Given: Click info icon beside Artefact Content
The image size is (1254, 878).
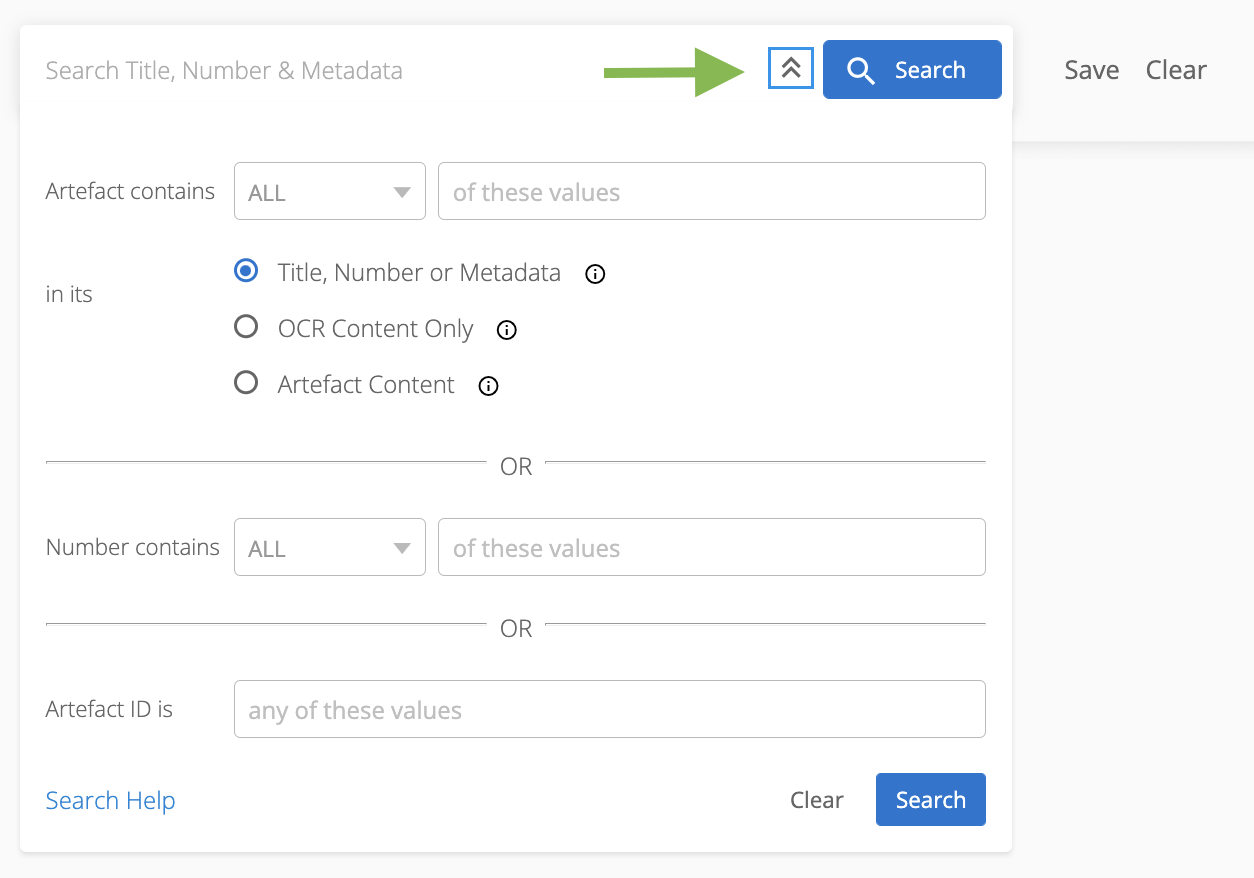Looking at the screenshot, I should (488, 386).
